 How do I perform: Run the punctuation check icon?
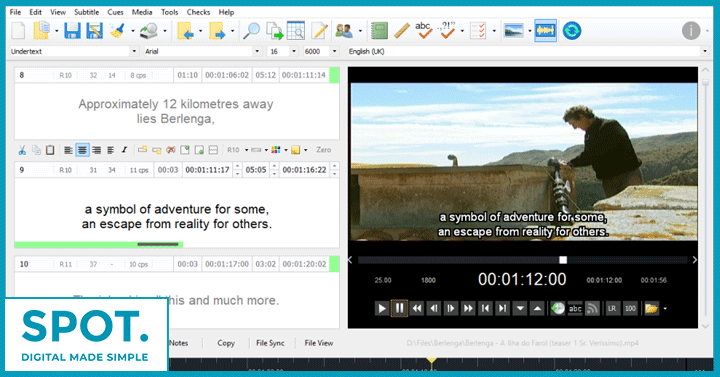446,31
